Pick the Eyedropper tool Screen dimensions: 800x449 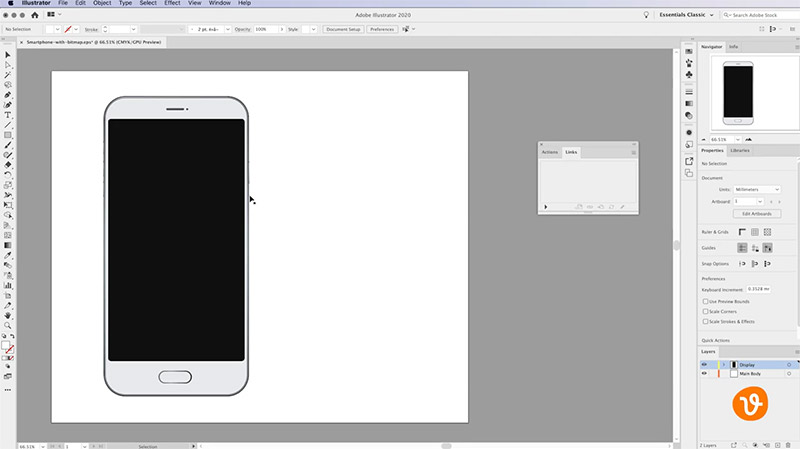tap(8, 256)
